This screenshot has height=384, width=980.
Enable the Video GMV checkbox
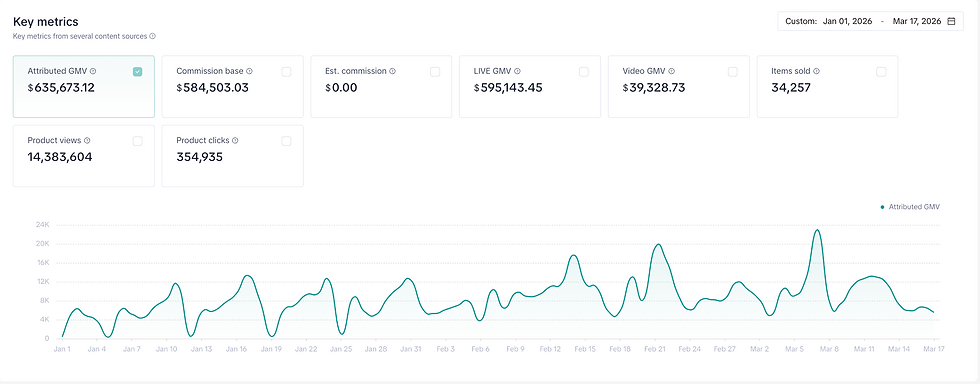click(732, 72)
